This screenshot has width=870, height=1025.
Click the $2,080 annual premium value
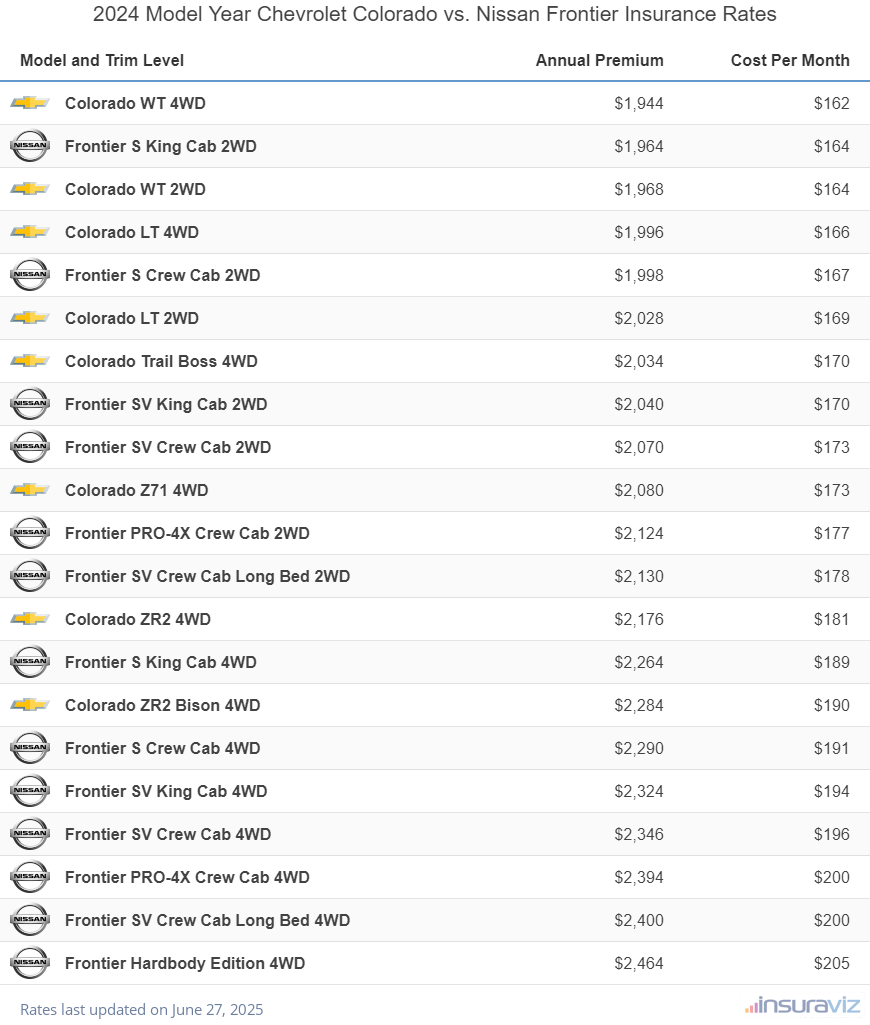[639, 490]
